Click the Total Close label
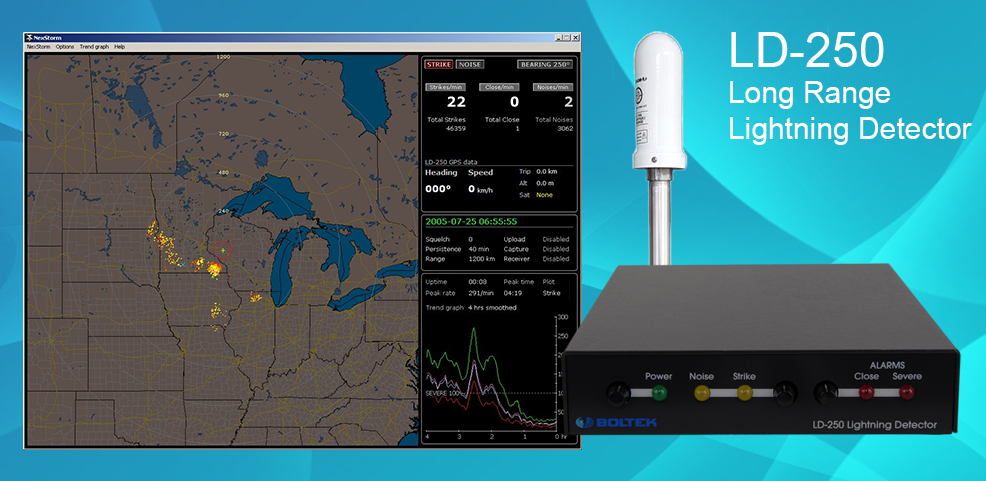Viewport: 986px width, 481px height. pyautogui.click(x=502, y=119)
